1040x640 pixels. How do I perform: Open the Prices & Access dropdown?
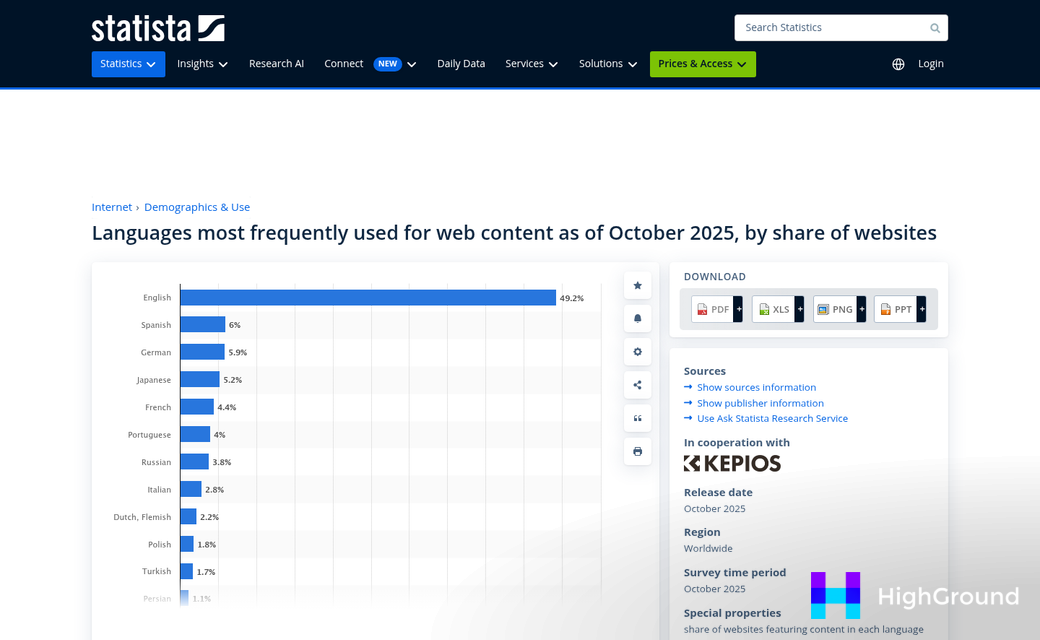tap(702, 64)
